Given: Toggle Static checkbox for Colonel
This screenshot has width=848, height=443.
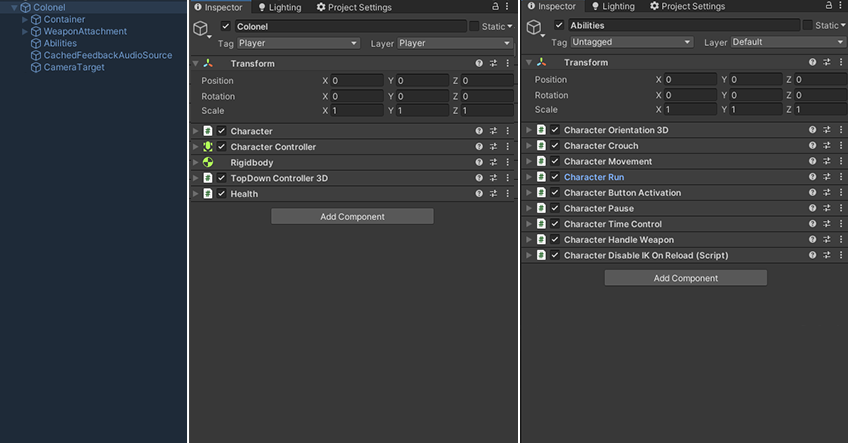Looking at the screenshot, I should coord(474,26).
